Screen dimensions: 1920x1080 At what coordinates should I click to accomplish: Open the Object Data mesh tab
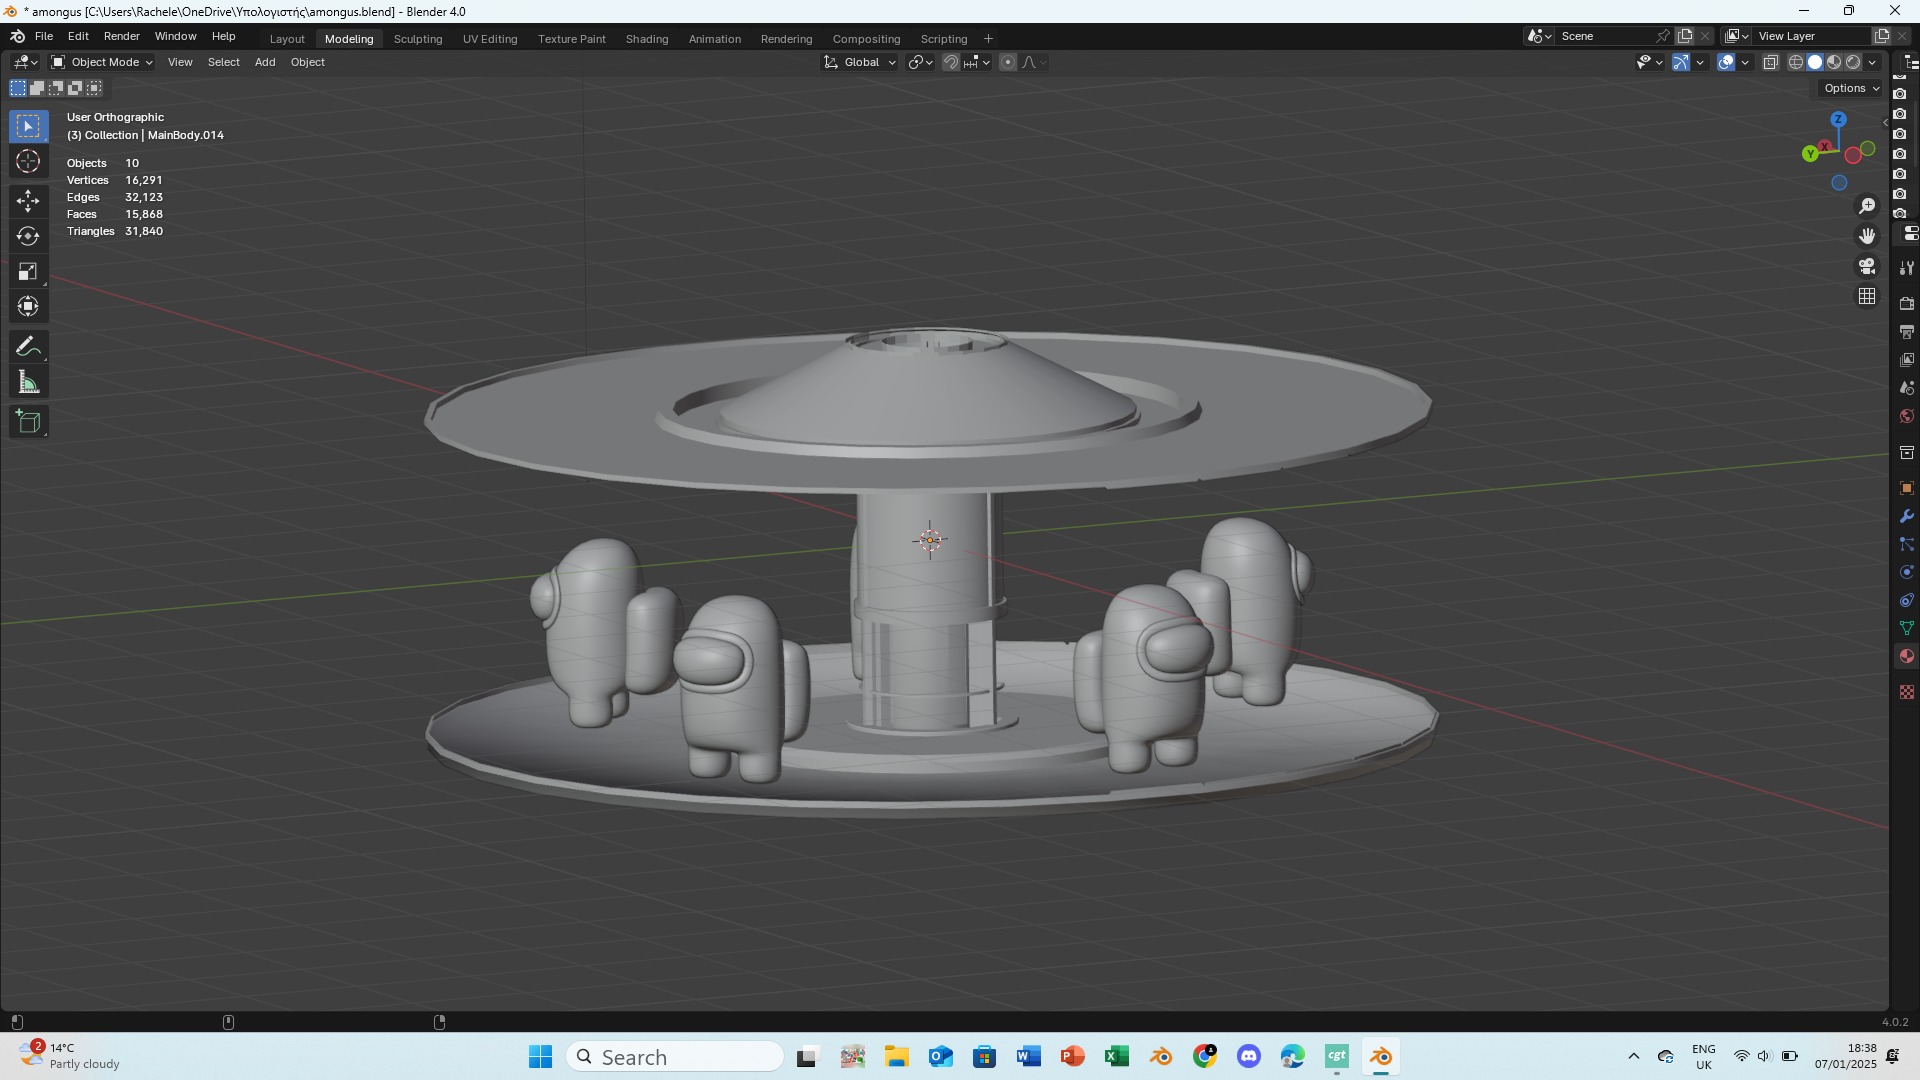click(x=1907, y=628)
